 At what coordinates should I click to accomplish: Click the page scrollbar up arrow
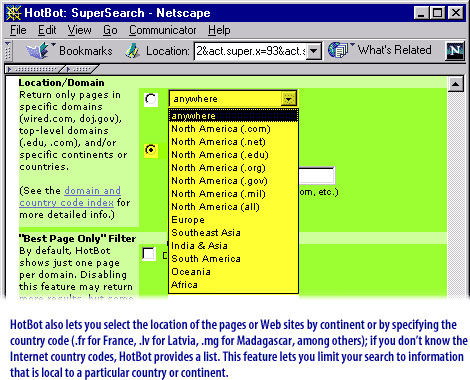coord(455,84)
